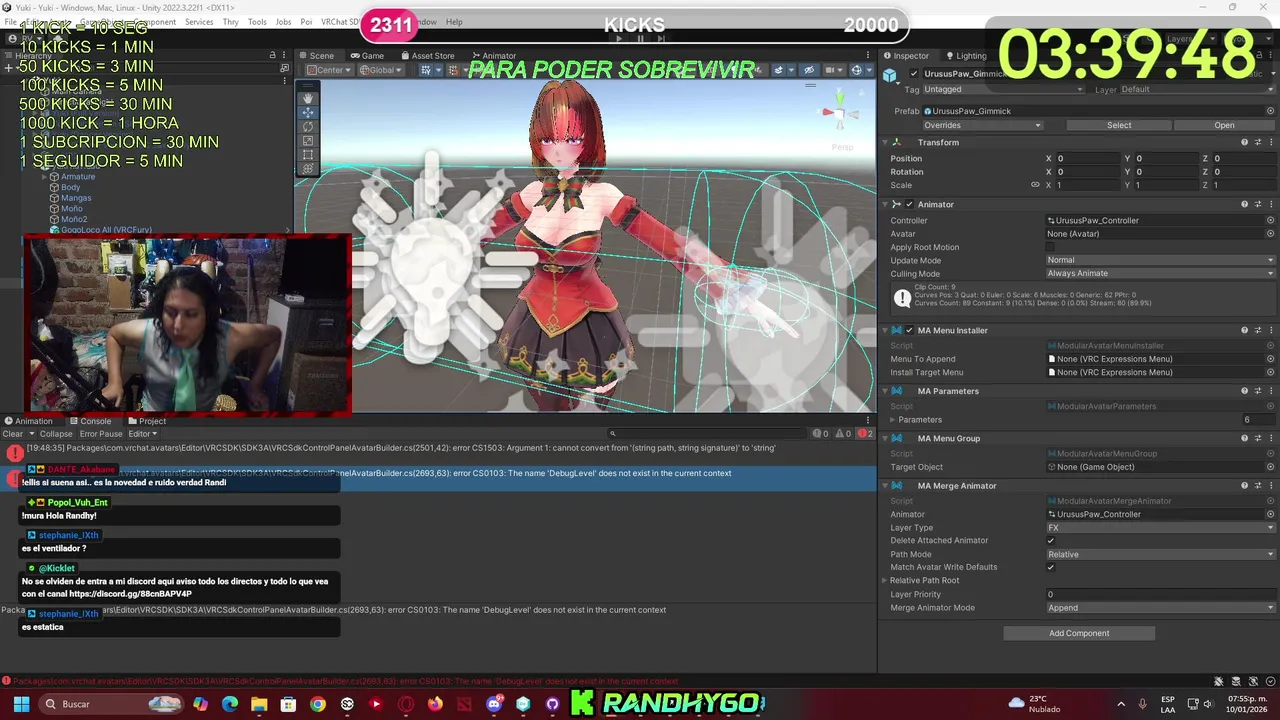Select the Rect tool in Scene view

(308, 155)
